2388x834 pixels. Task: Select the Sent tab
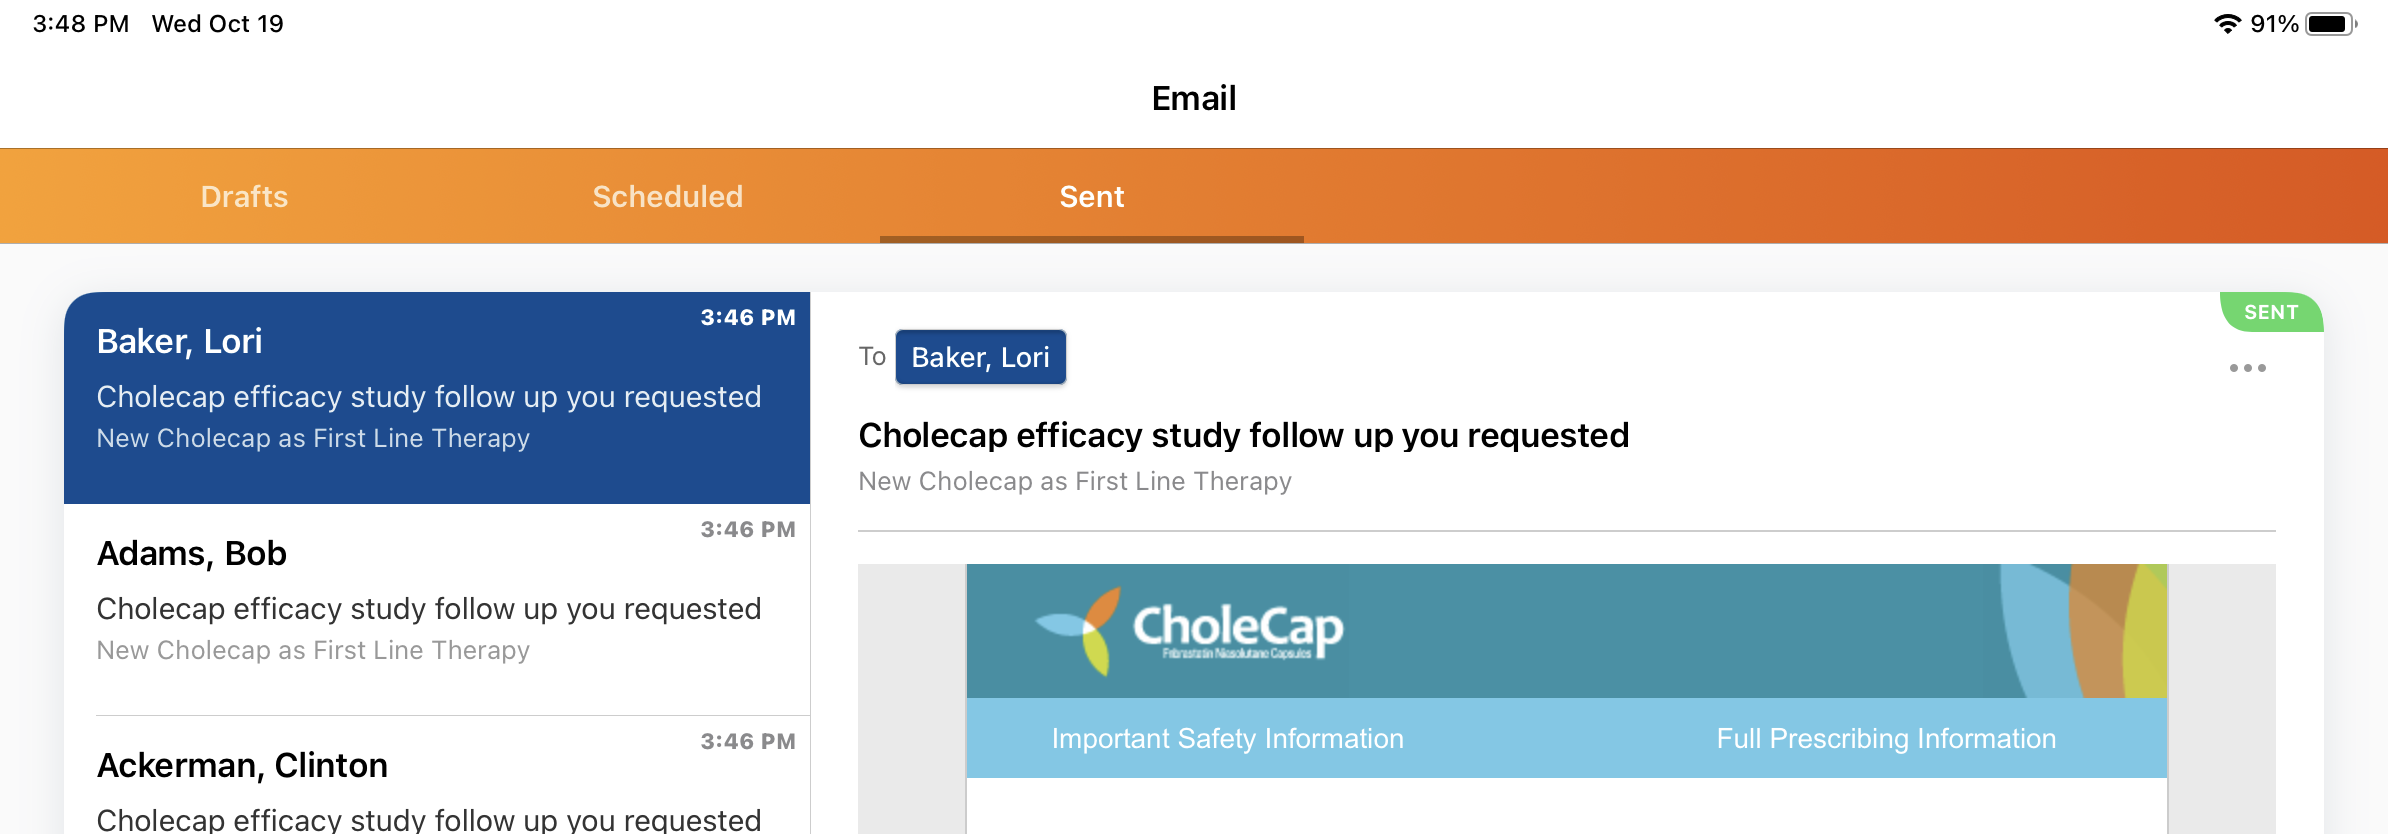pos(1091,196)
